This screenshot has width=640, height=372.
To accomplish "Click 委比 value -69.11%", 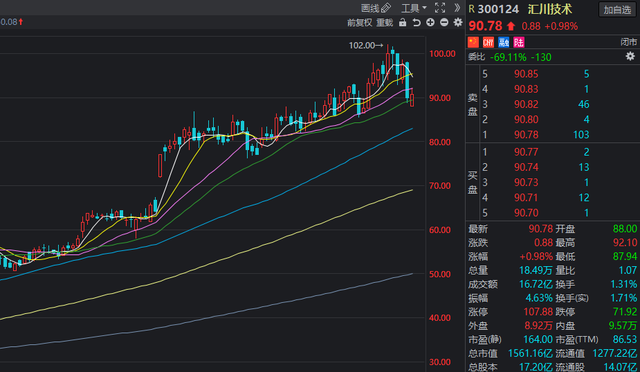I will pyautogui.click(x=508, y=57).
